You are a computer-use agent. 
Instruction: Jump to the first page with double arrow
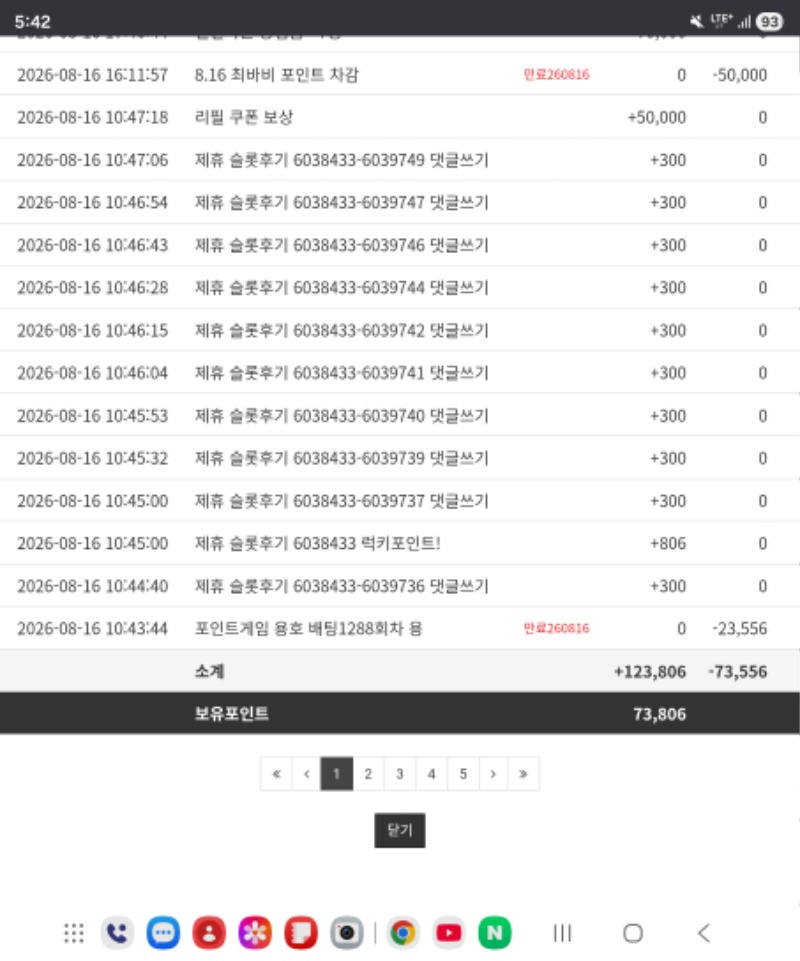(276, 774)
